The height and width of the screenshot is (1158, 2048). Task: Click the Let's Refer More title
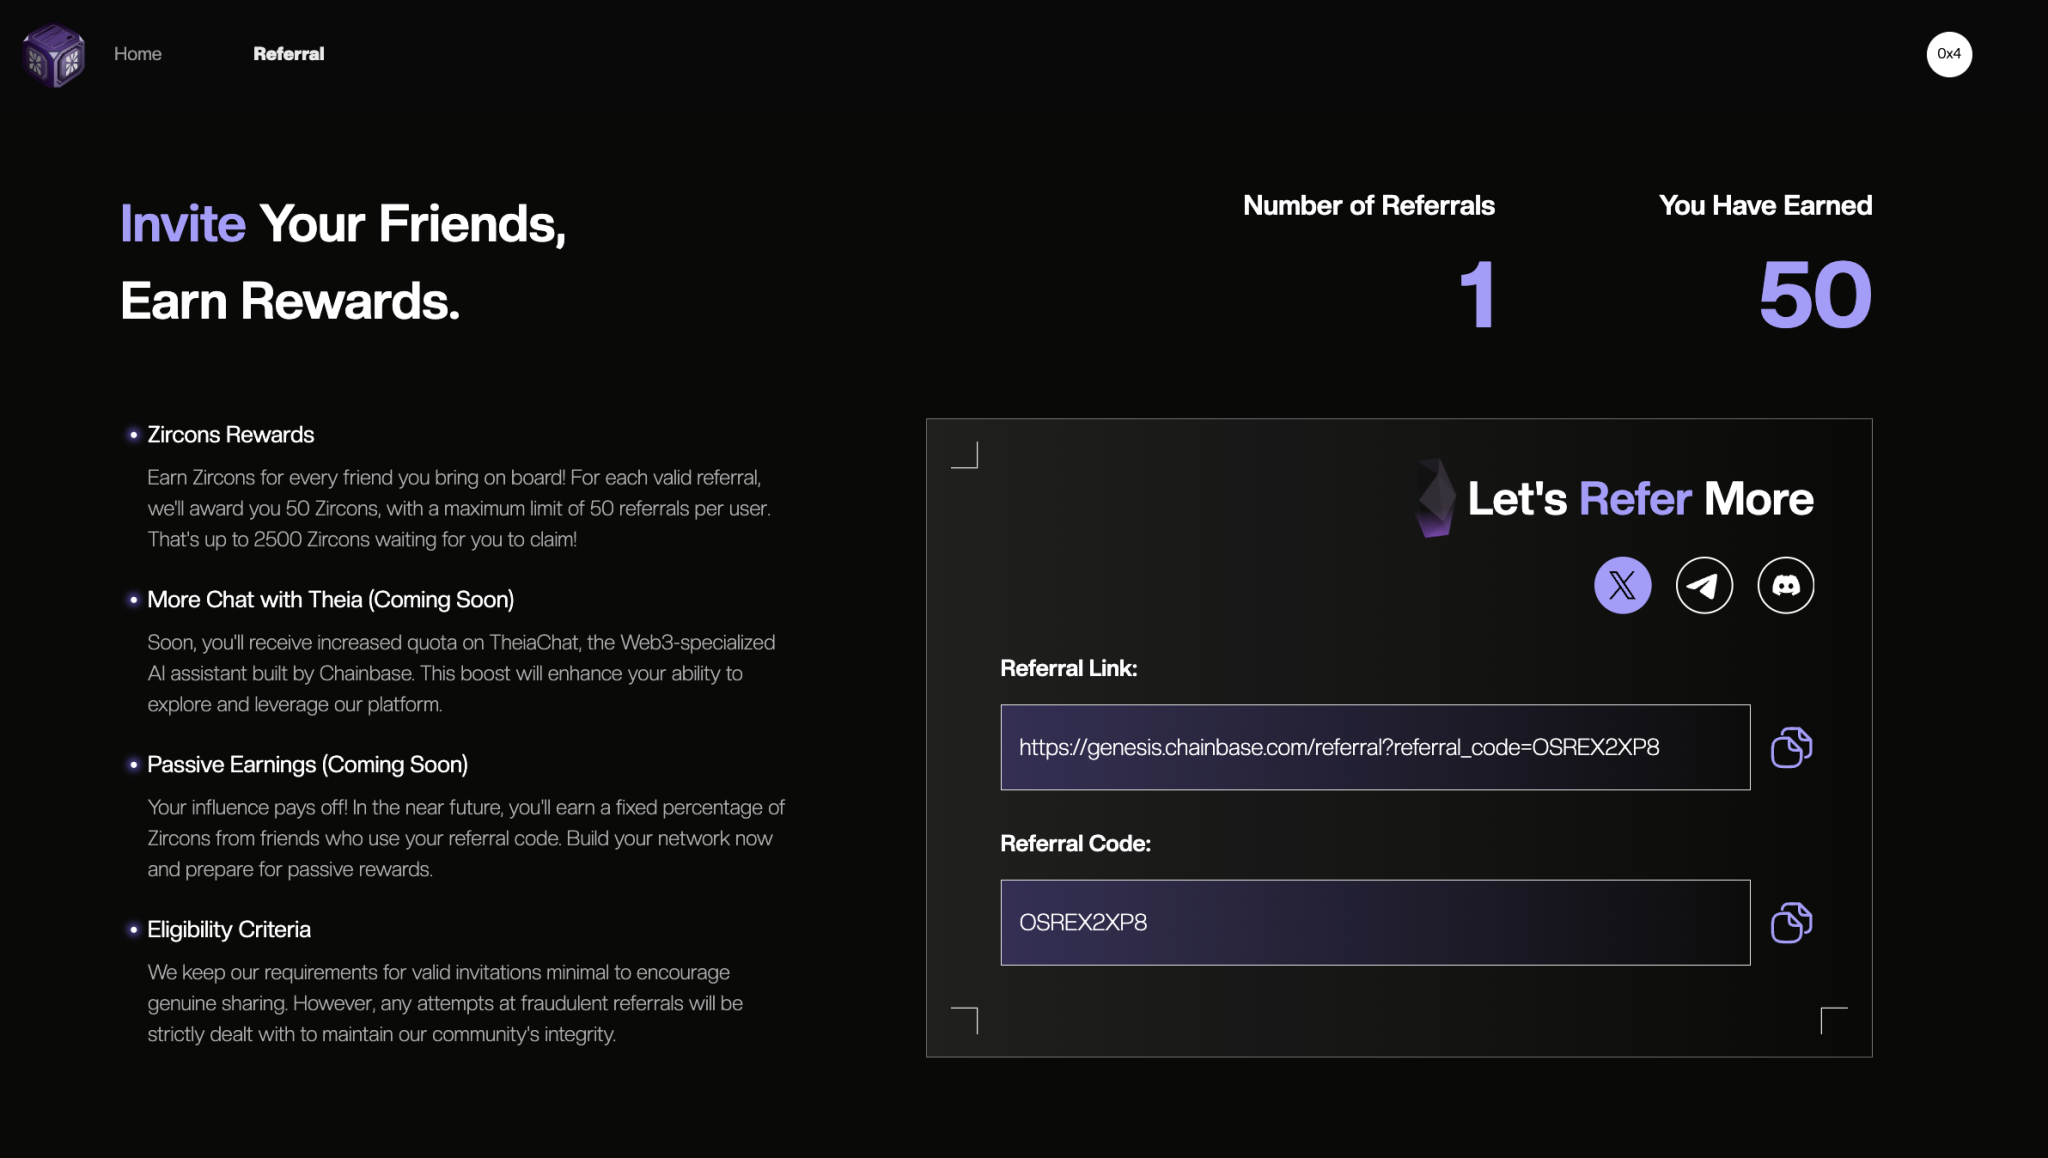[x=1640, y=499]
